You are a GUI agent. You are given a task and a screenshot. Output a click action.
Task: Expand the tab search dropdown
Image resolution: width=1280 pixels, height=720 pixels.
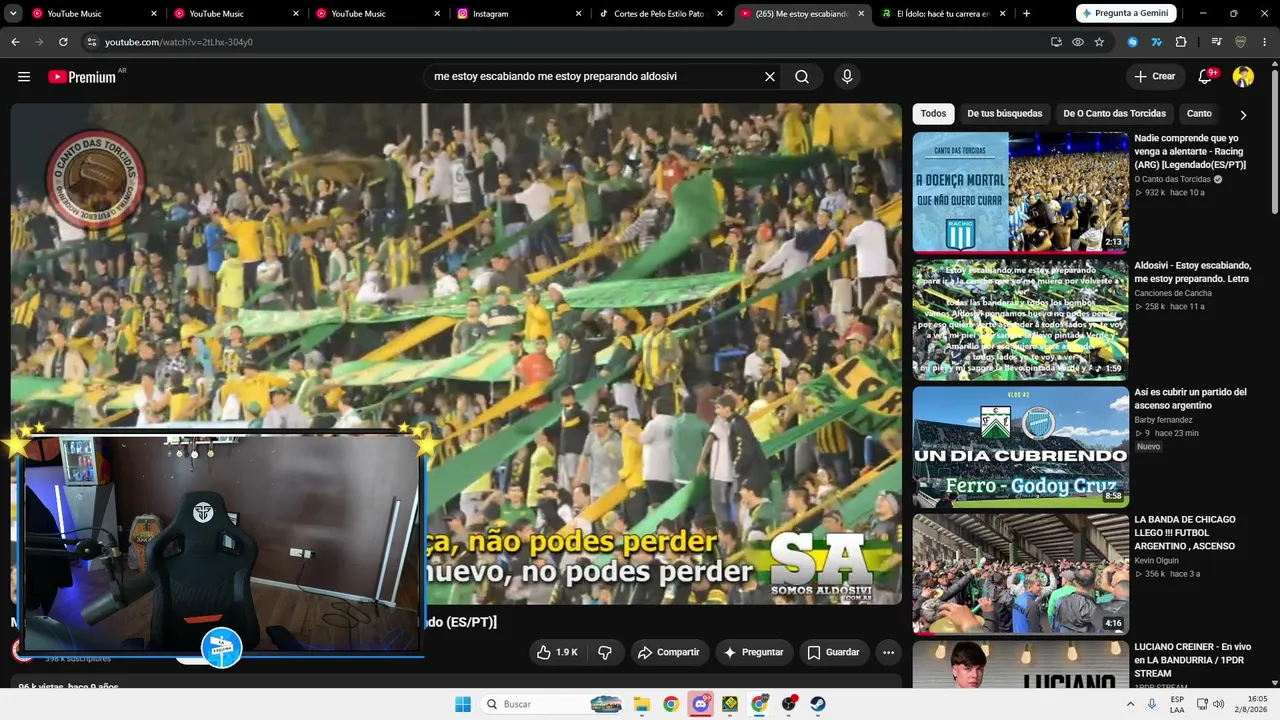click(14, 14)
